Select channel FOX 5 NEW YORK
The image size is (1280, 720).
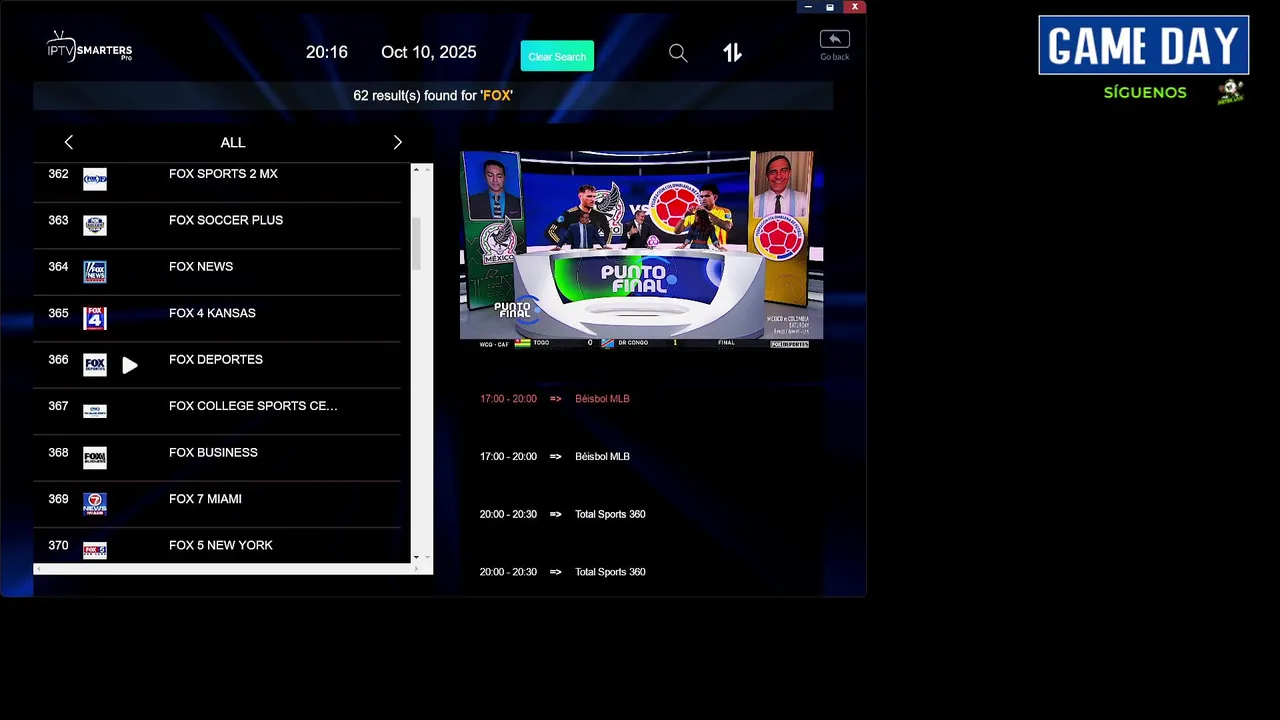(218, 546)
